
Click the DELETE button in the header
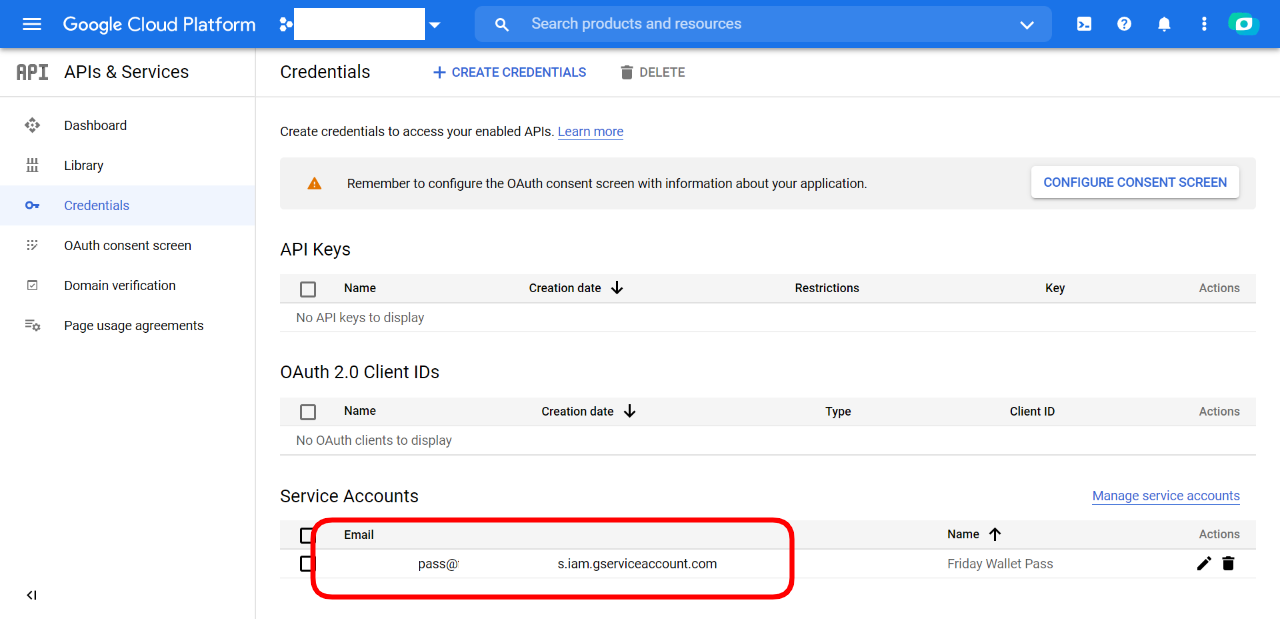pyautogui.click(x=652, y=72)
